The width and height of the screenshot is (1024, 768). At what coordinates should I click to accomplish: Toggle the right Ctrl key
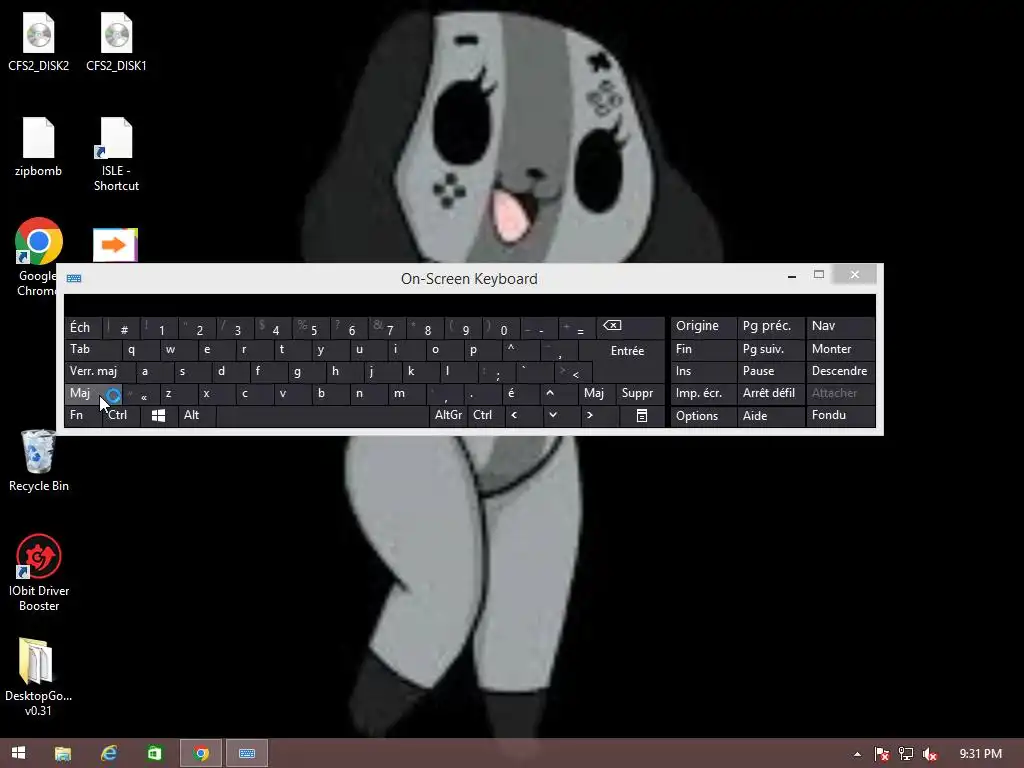pyautogui.click(x=486, y=415)
